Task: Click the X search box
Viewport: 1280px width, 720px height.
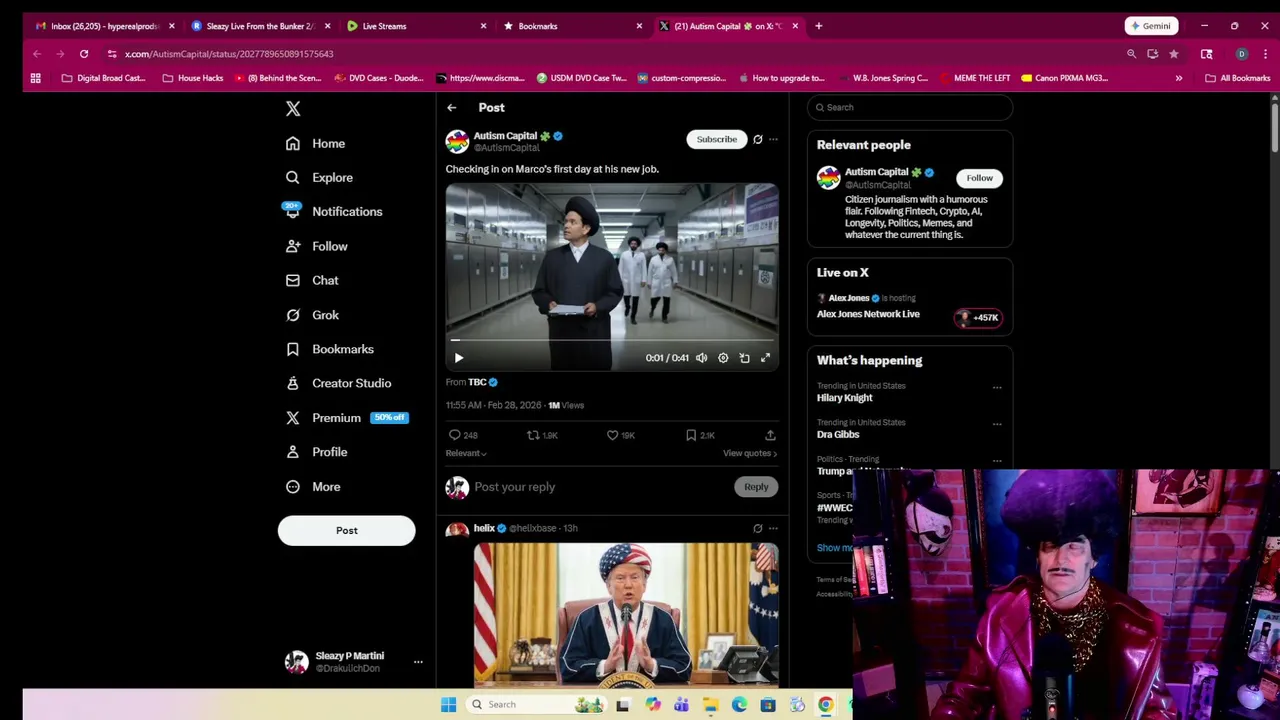Action: coord(910,107)
